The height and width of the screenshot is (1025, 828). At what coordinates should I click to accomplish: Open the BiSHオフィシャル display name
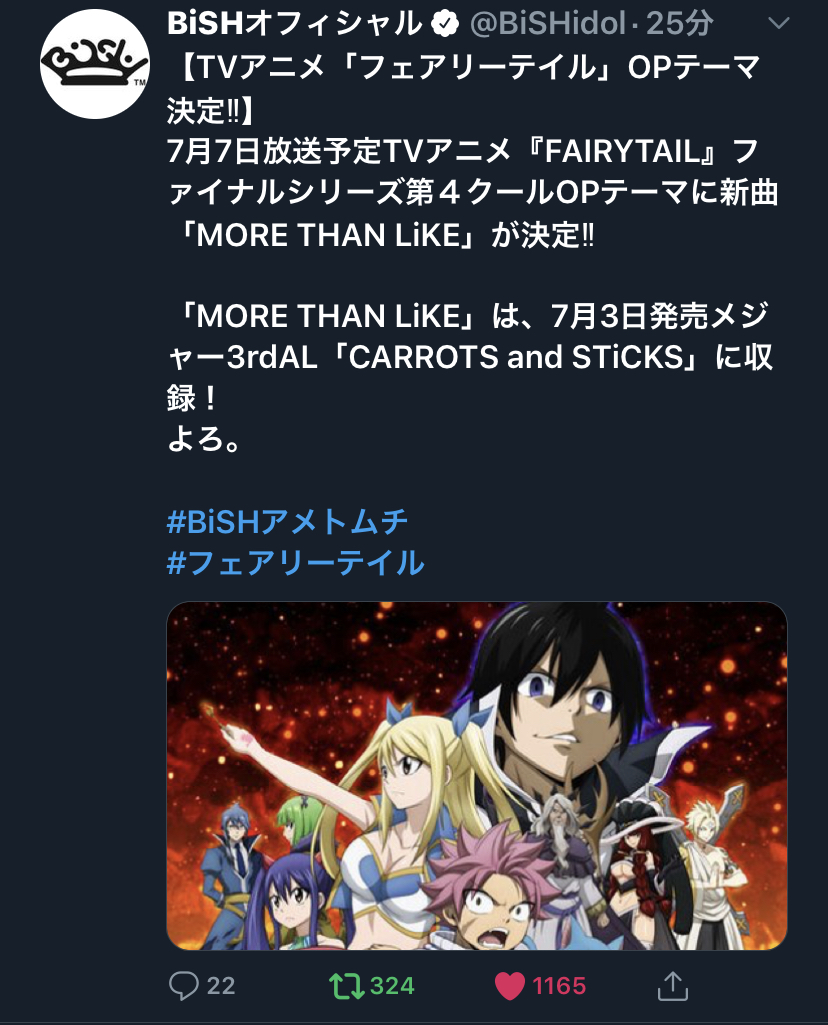(295, 24)
